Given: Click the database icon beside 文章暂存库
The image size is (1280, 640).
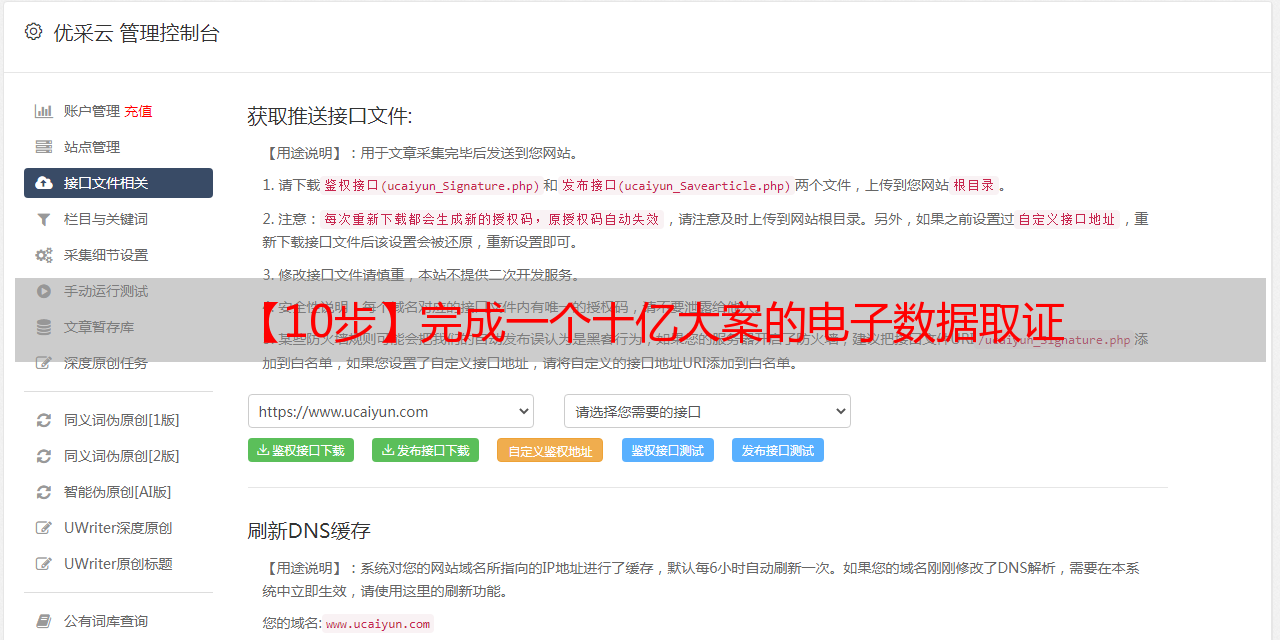Looking at the screenshot, I should pyautogui.click(x=44, y=327).
